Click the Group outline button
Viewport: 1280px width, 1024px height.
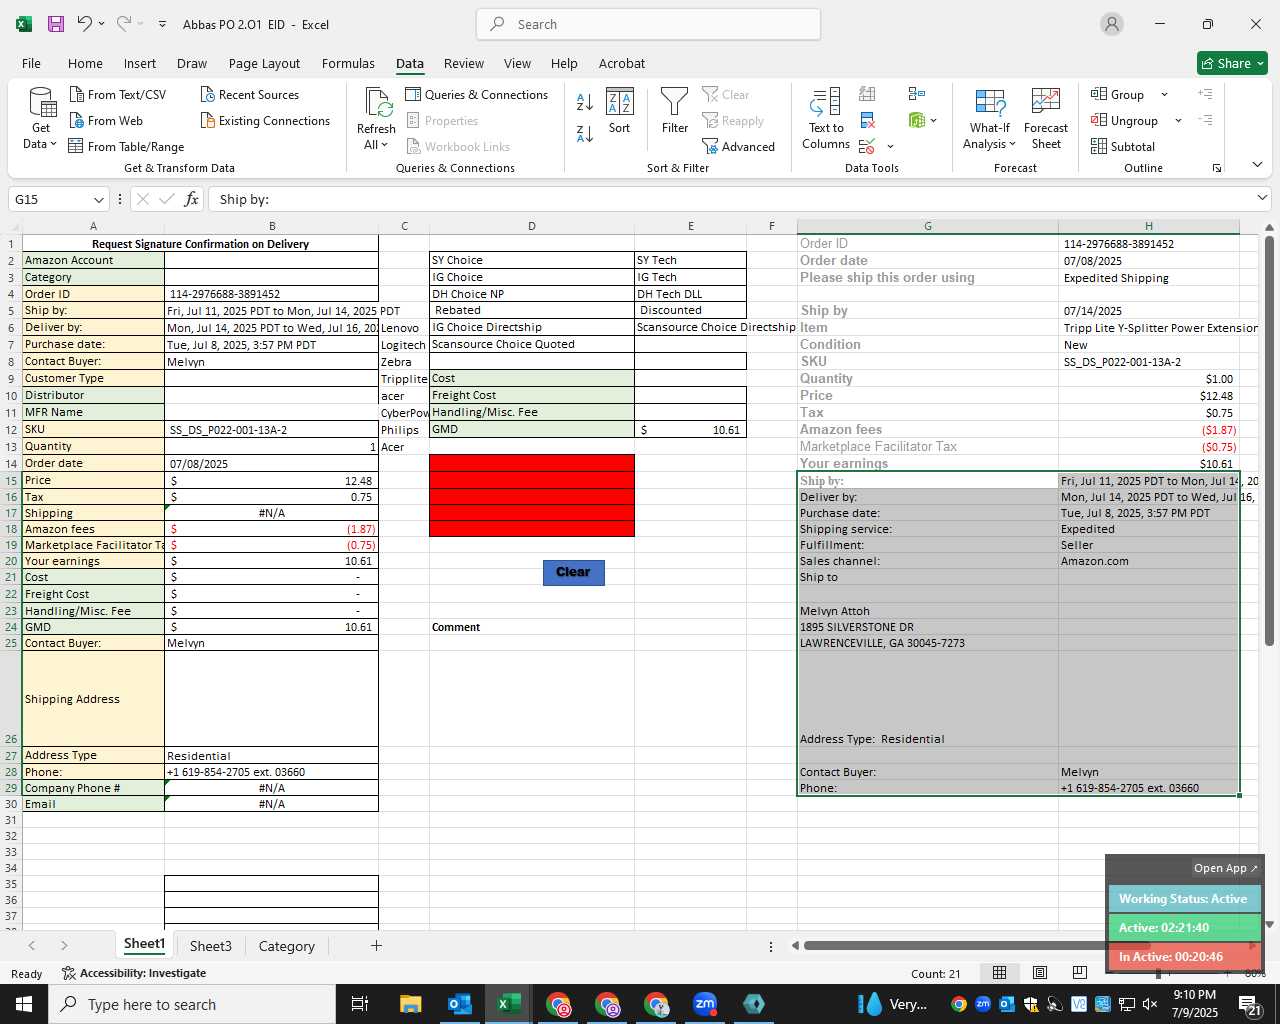click(x=1118, y=94)
